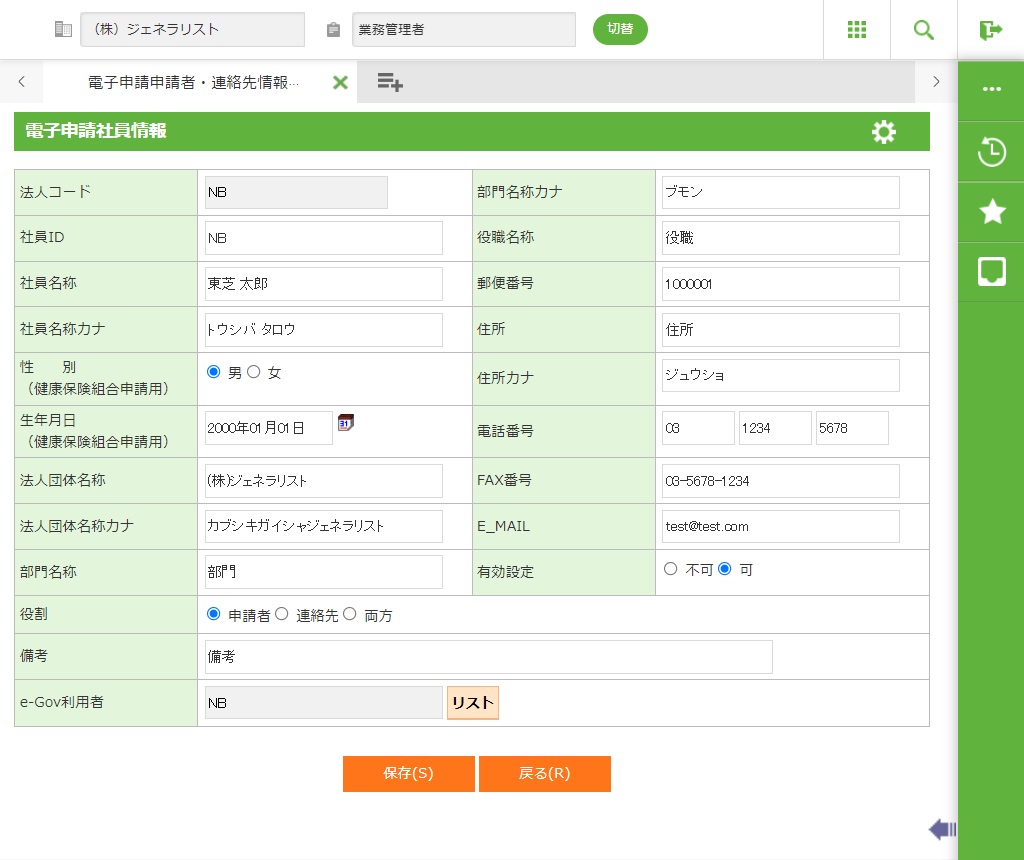The height and width of the screenshot is (860, 1024).
Task: Open the history clock icon in sidebar
Action: [x=991, y=153]
